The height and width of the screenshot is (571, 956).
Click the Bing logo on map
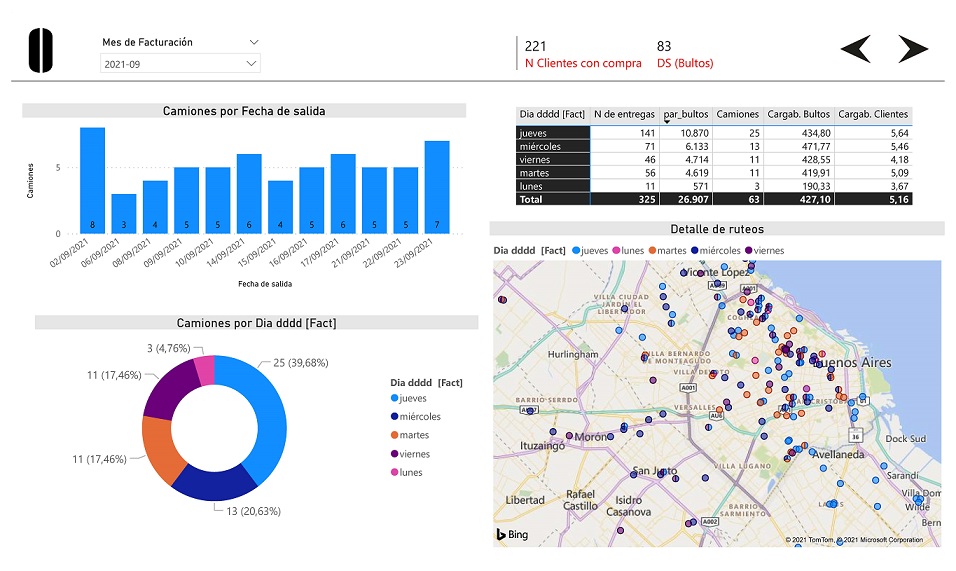(x=512, y=534)
